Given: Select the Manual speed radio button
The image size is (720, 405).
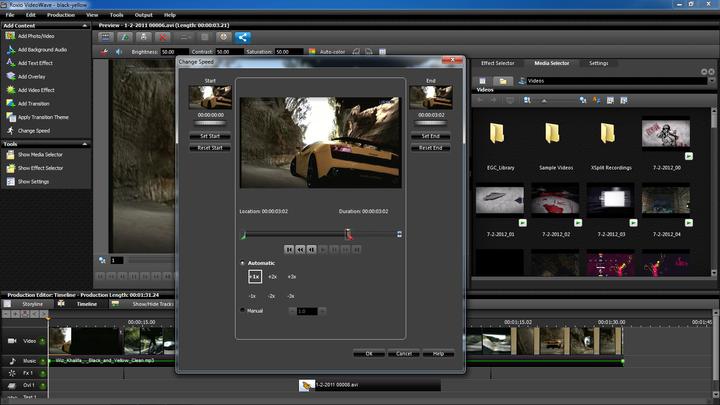Looking at the screenshot, I should tap(242, 310).
